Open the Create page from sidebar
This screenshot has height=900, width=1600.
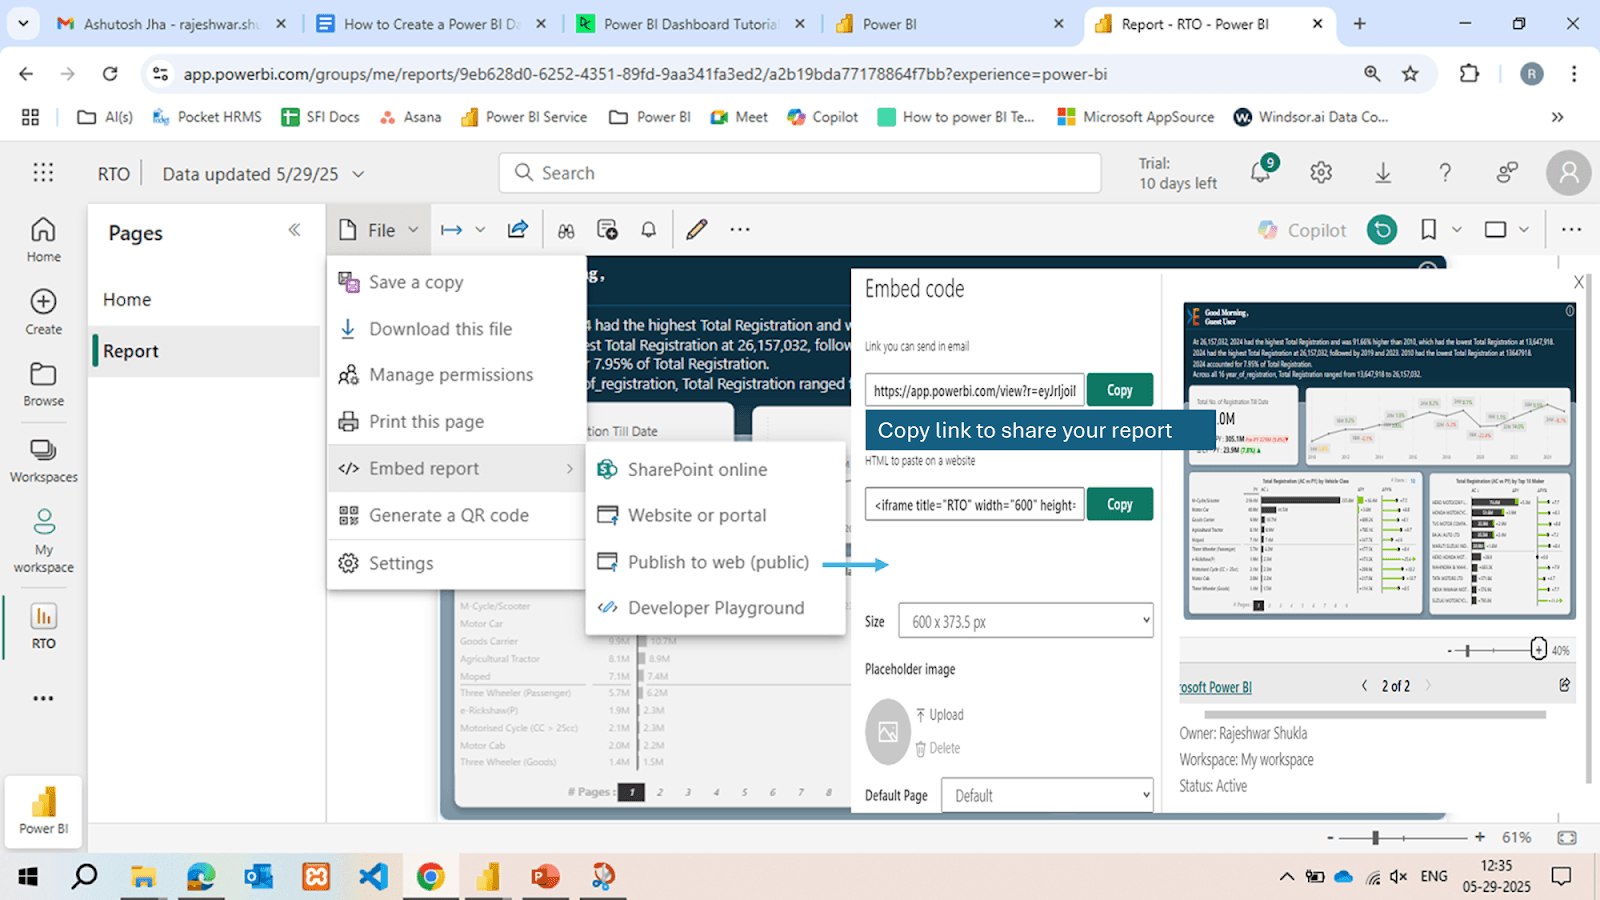[43, 311]
